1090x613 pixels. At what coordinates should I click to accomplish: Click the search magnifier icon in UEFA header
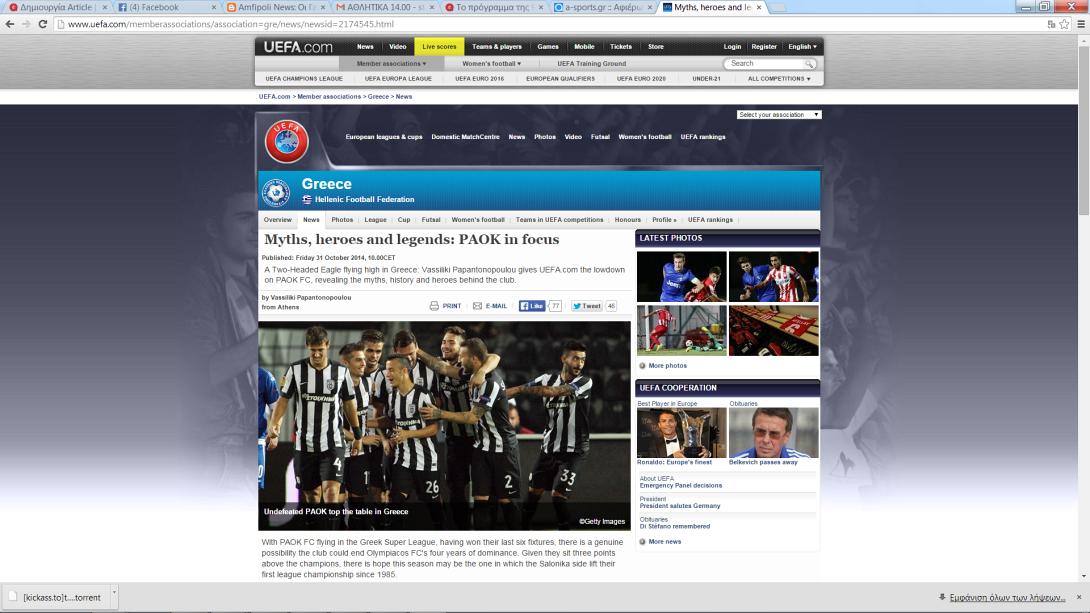[809, 64]
